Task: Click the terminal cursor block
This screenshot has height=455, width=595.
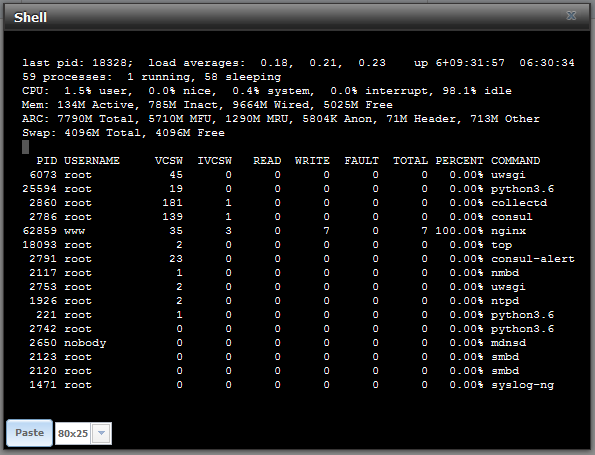Action: [25, 147]
